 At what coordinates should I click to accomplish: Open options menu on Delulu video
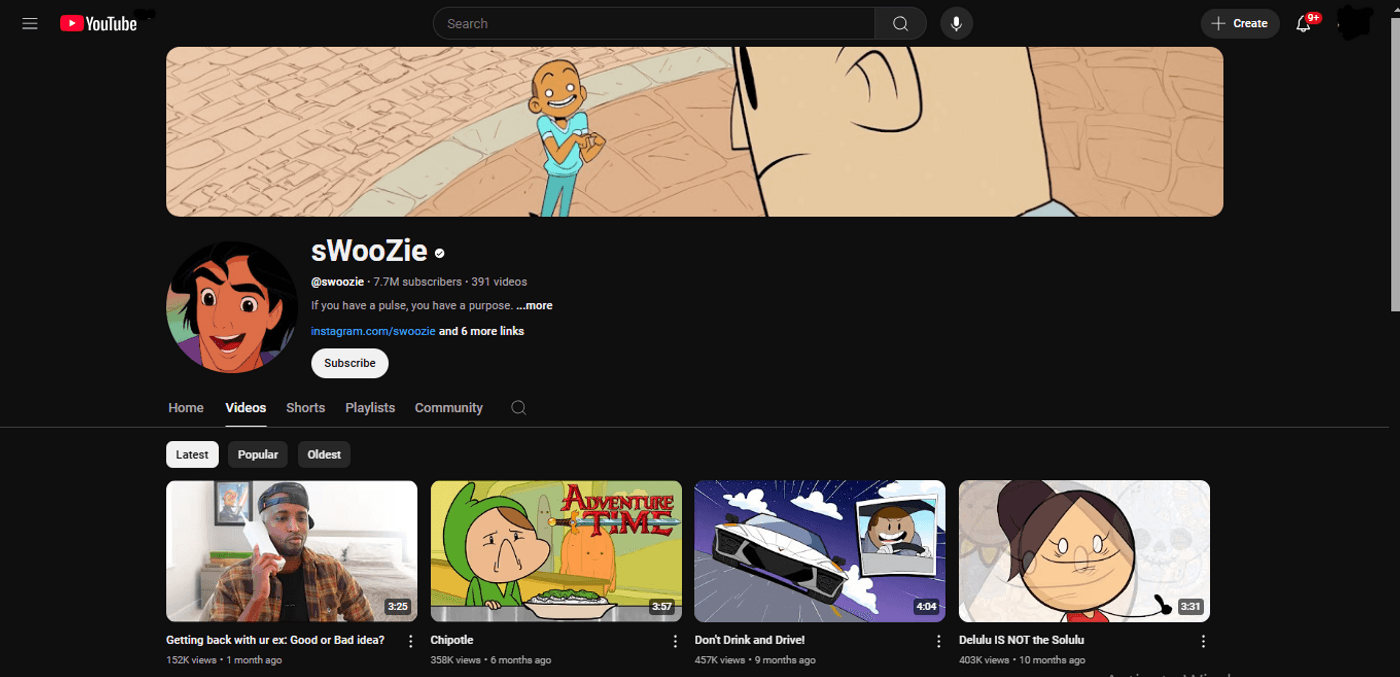(x=1203, y=640)
